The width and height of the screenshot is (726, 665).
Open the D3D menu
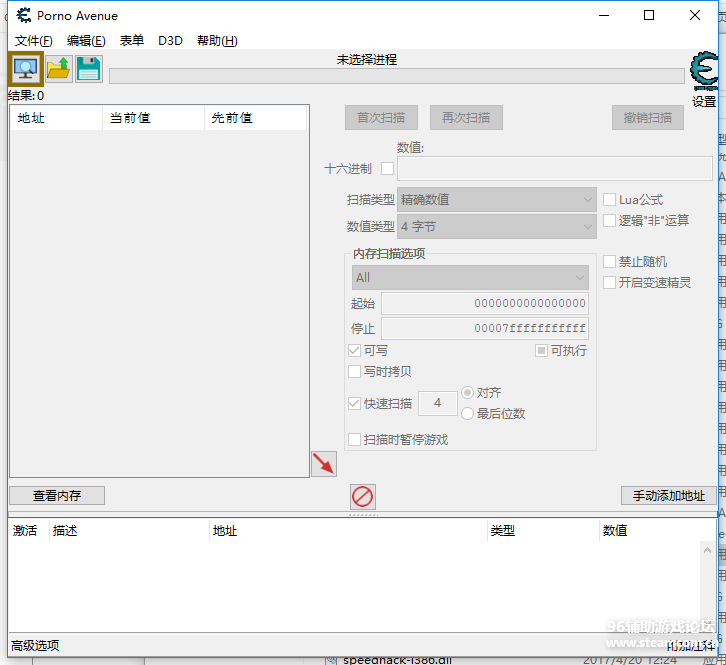pyautogui.click(x=170, y=41)
